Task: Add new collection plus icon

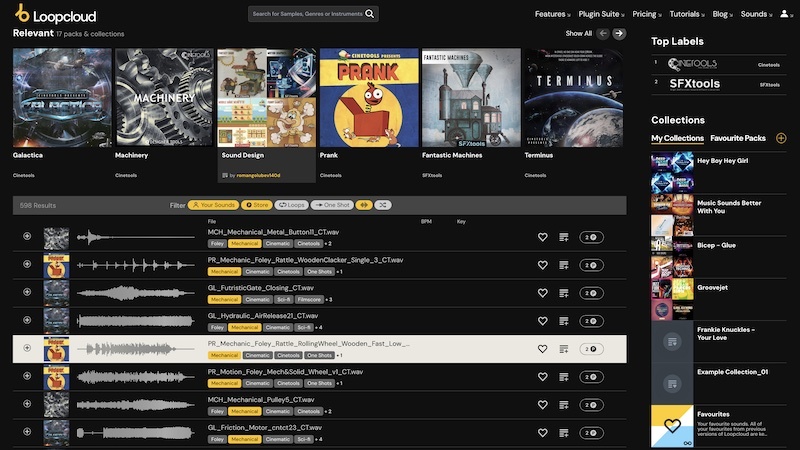Action: tap(781, 138)
